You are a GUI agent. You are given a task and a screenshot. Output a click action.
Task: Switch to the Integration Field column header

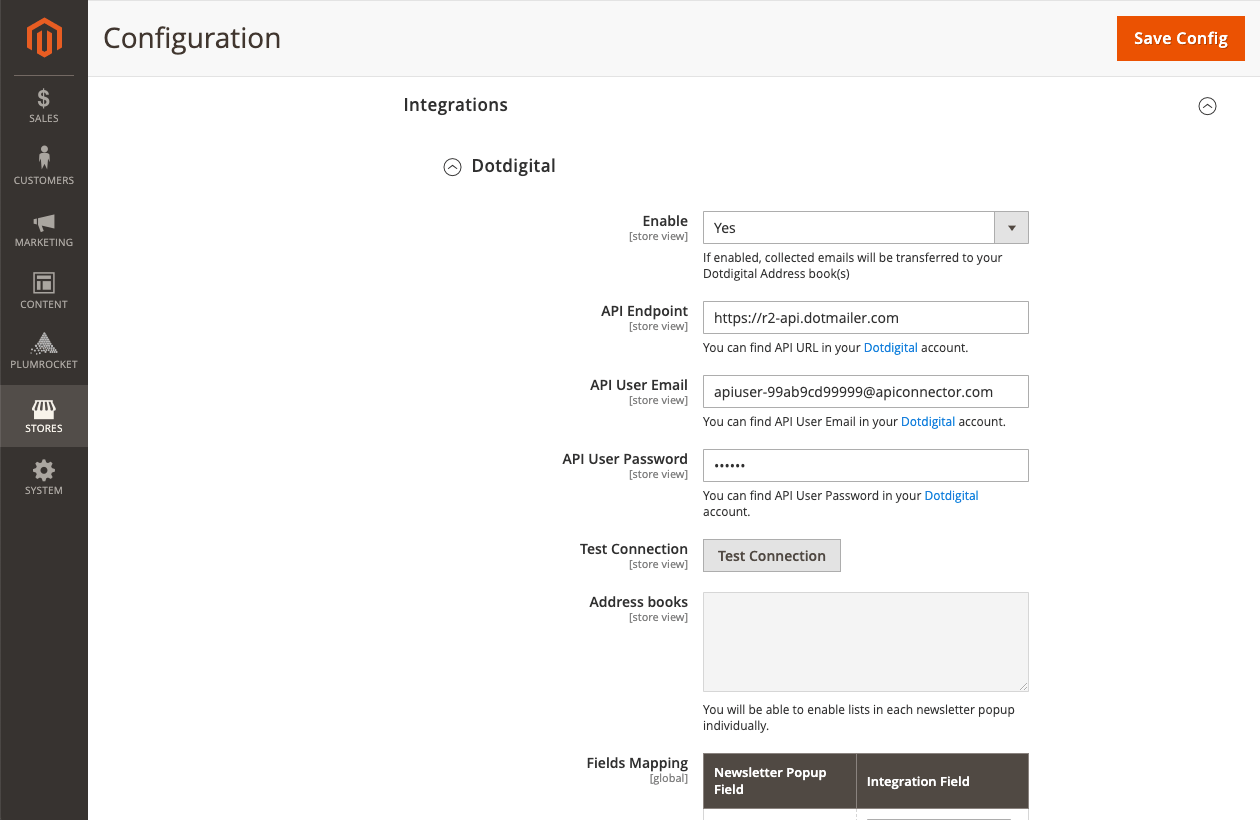[917, 781]
